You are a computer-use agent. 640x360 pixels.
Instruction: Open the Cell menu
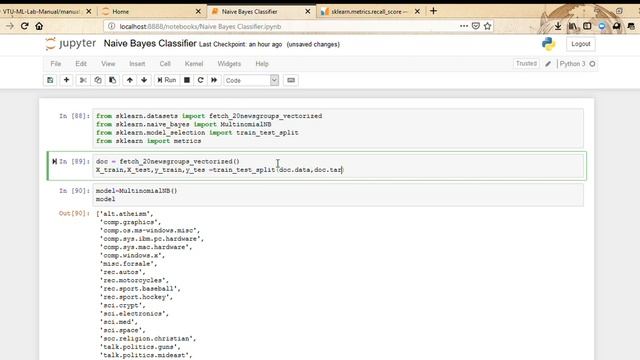point(165,64)
